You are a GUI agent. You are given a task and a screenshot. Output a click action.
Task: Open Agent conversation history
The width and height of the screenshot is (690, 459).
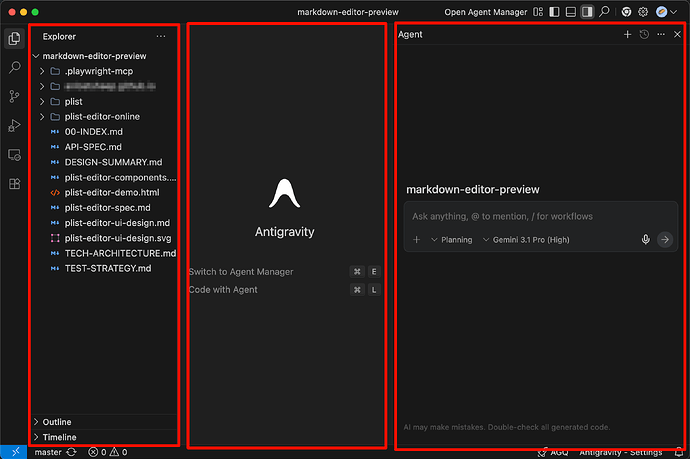tap(644, 34)
